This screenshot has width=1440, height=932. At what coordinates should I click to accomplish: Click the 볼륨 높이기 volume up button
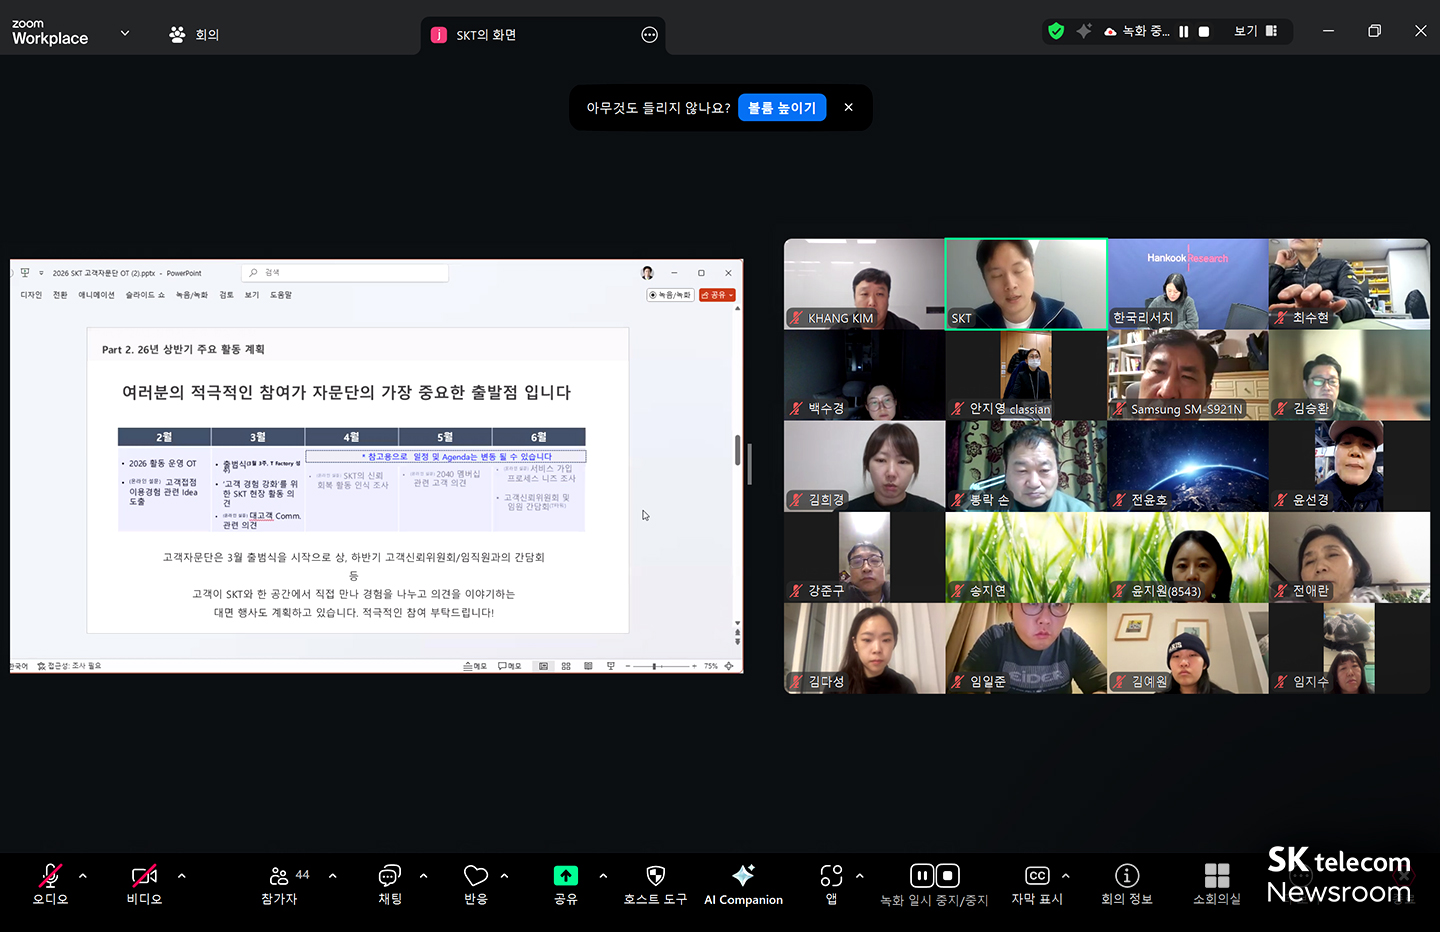coord(782,108)
